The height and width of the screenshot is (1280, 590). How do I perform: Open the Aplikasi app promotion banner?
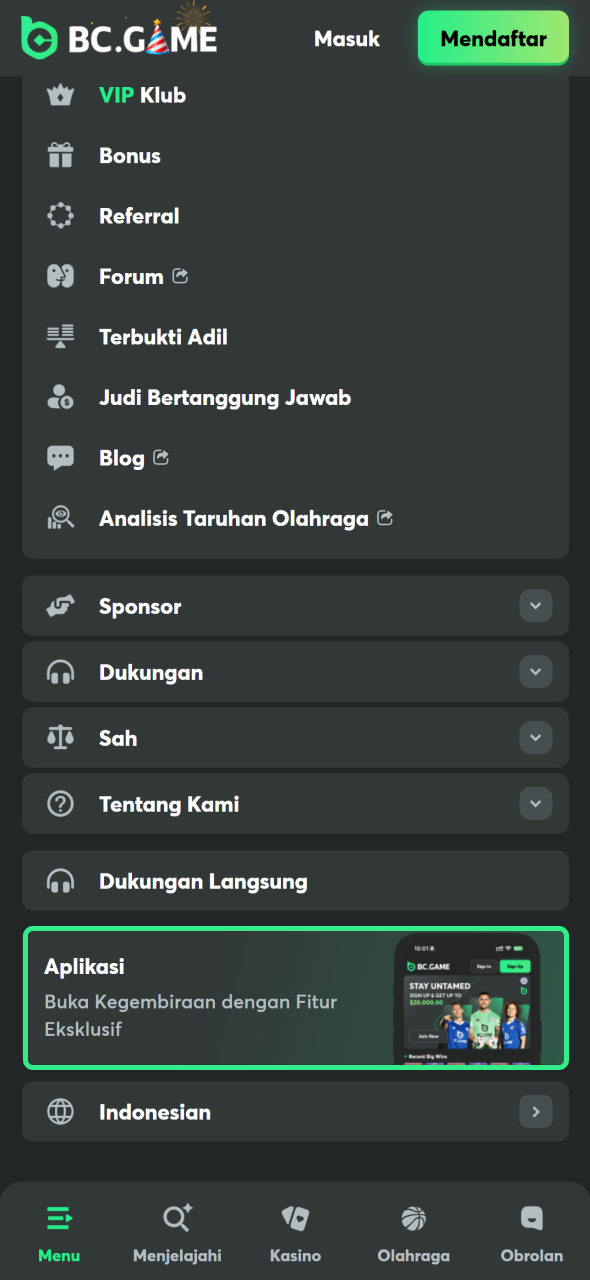coord(295,998)
